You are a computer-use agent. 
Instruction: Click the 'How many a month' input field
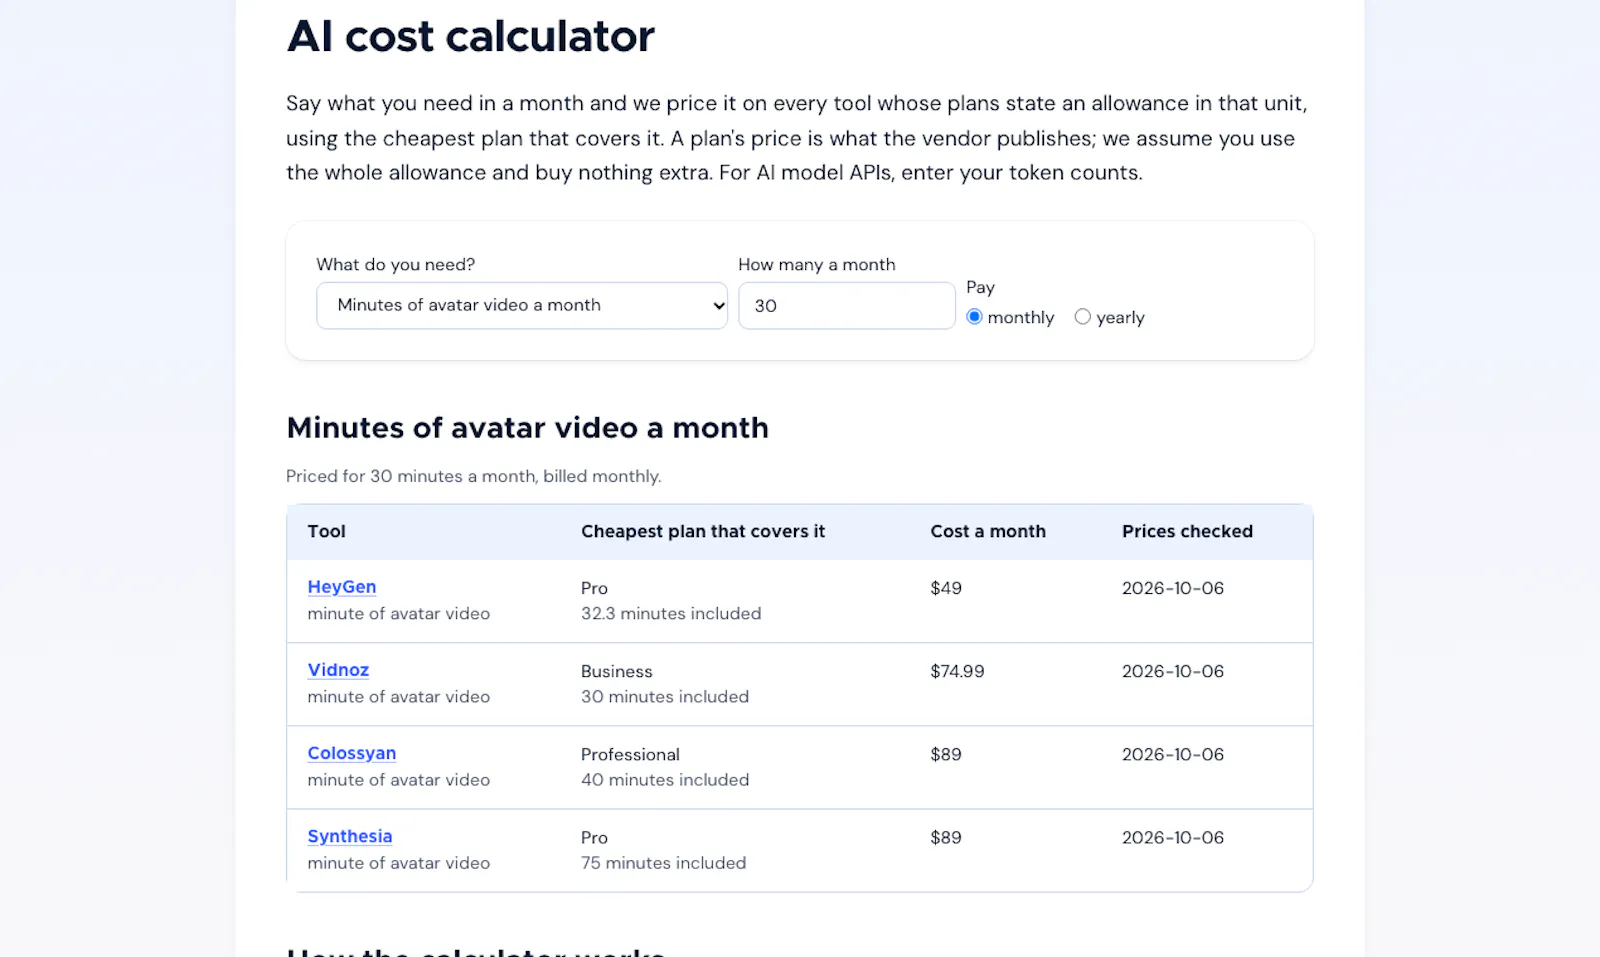(847, 305)
